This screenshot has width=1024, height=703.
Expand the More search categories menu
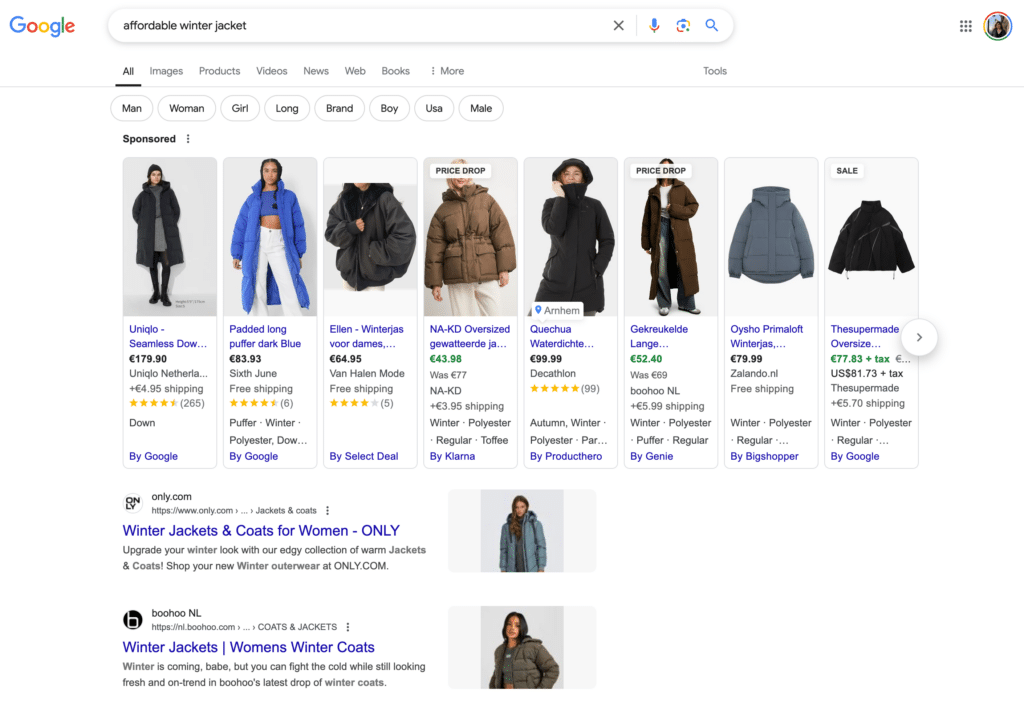coord(447,71)
